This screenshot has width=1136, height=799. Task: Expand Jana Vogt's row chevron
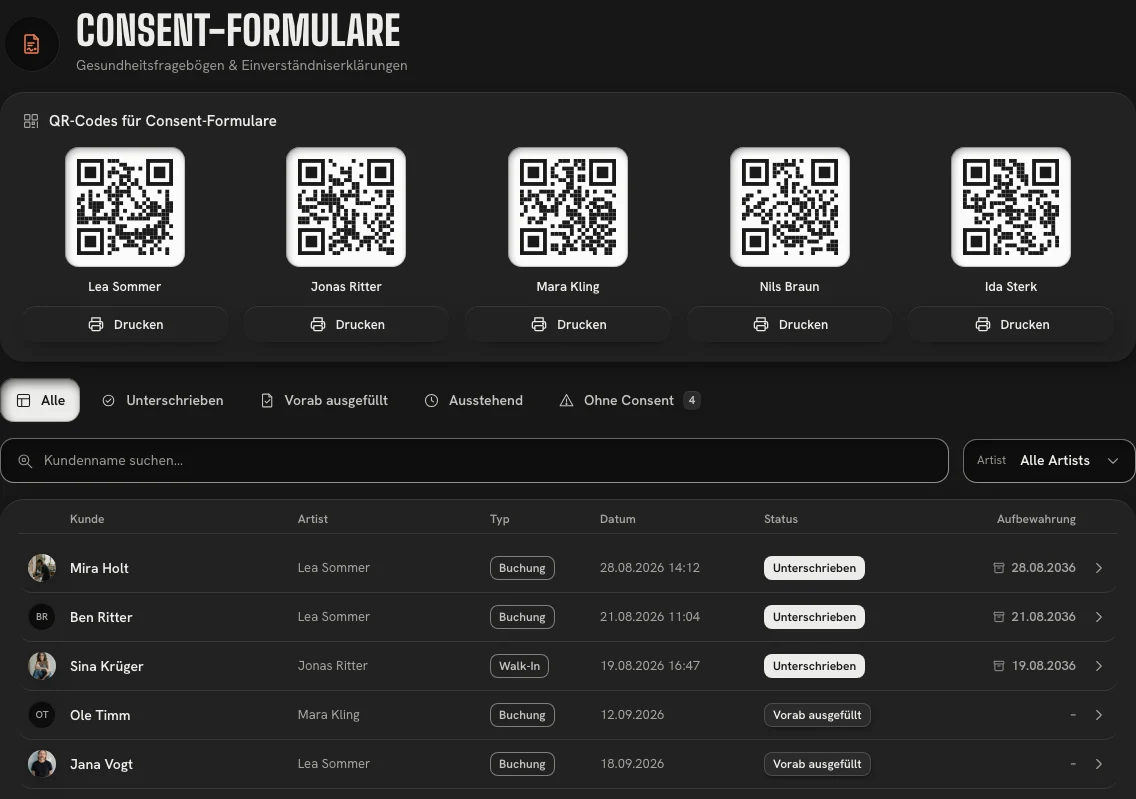coord(1099,764)
